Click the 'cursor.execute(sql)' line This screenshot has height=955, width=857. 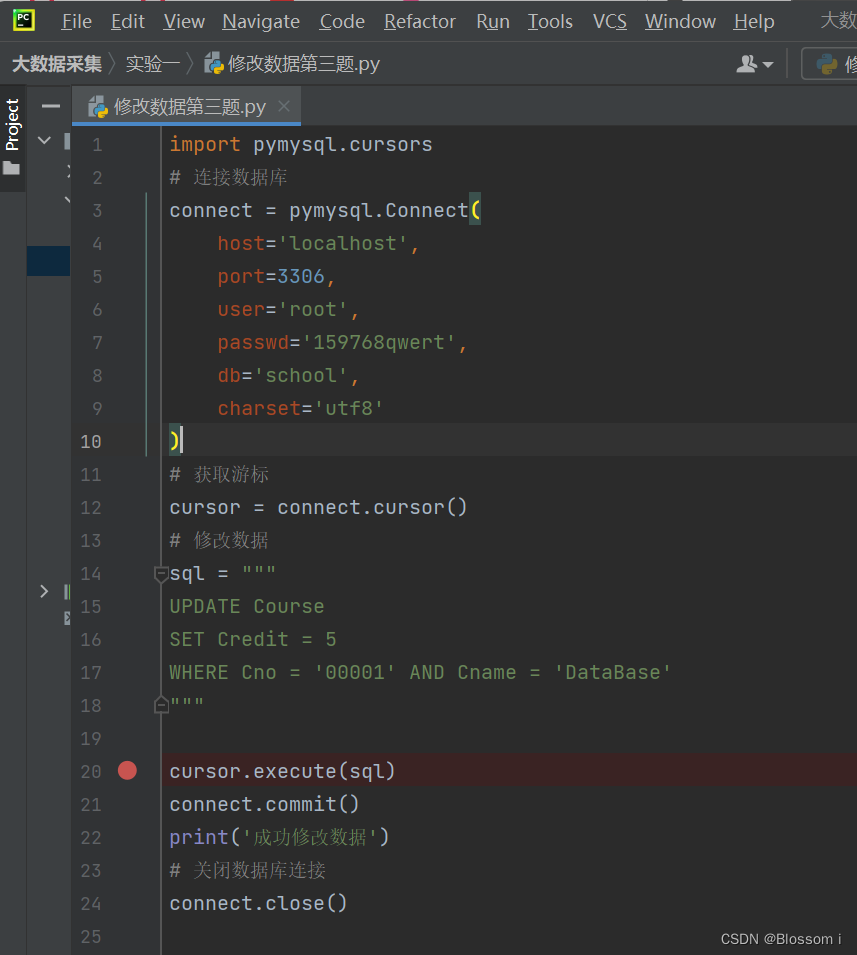(x=282, y=771)
